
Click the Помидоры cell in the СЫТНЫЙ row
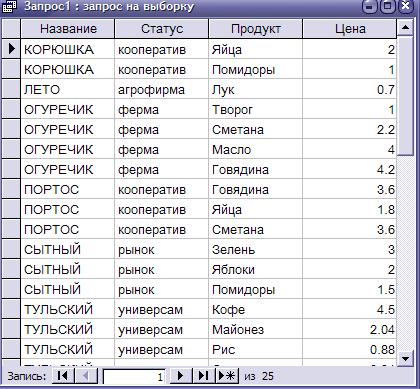(256, 289)
